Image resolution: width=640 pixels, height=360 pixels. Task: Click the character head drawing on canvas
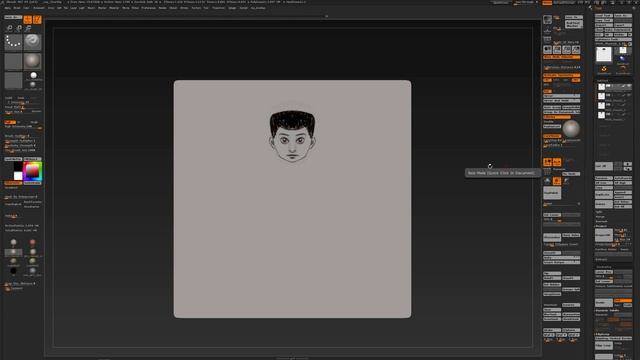[x=292, y=136]
